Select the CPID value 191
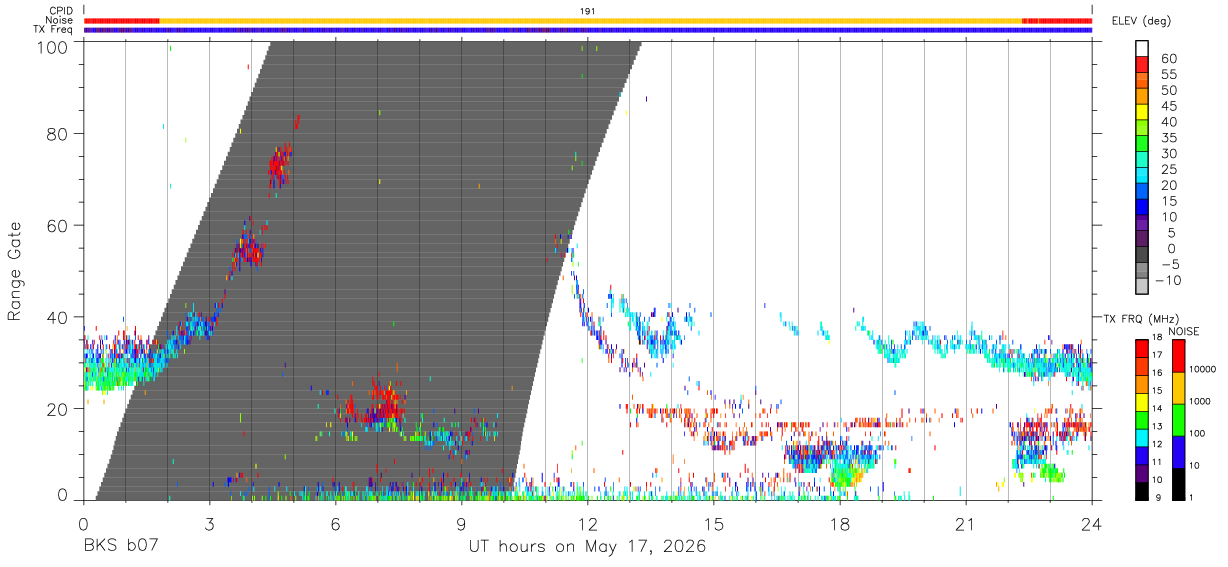Viewport: 1228px width, 567px height. [x=587, y=11]
